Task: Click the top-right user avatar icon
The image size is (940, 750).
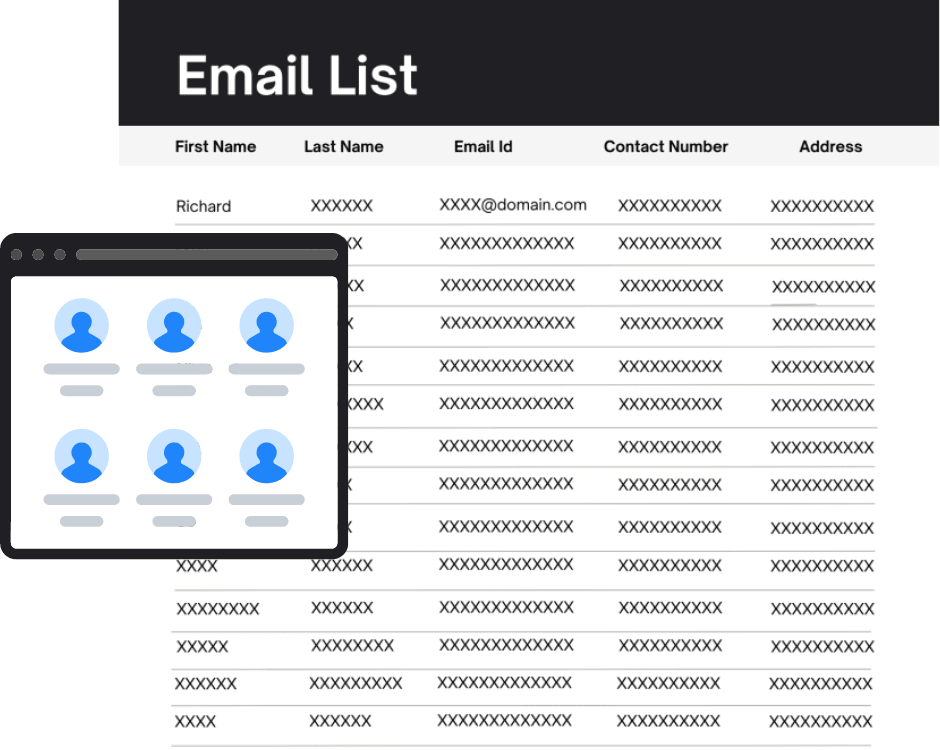Action: click(x=266, y=326)
